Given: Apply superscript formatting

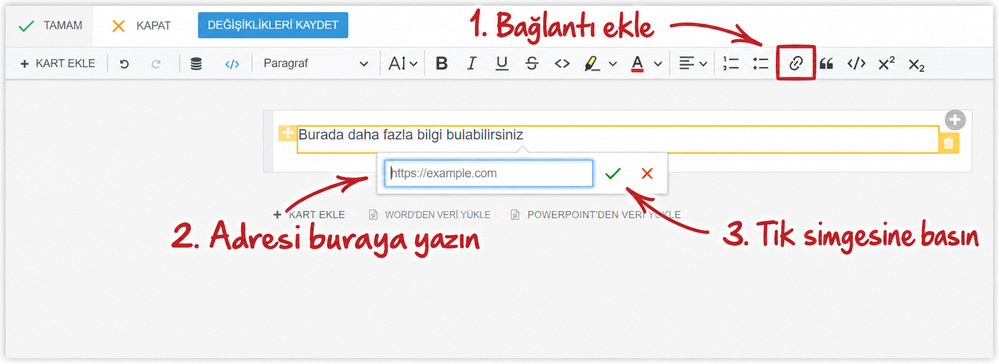Looking at the screenshot, I should pos(886,64).
